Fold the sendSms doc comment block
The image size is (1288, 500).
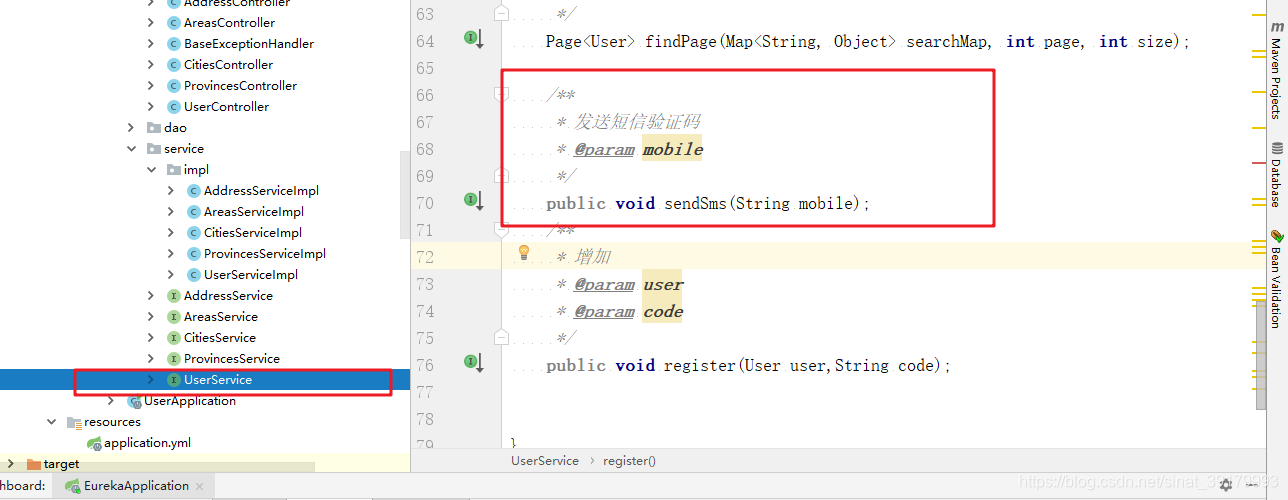point(501,94)
